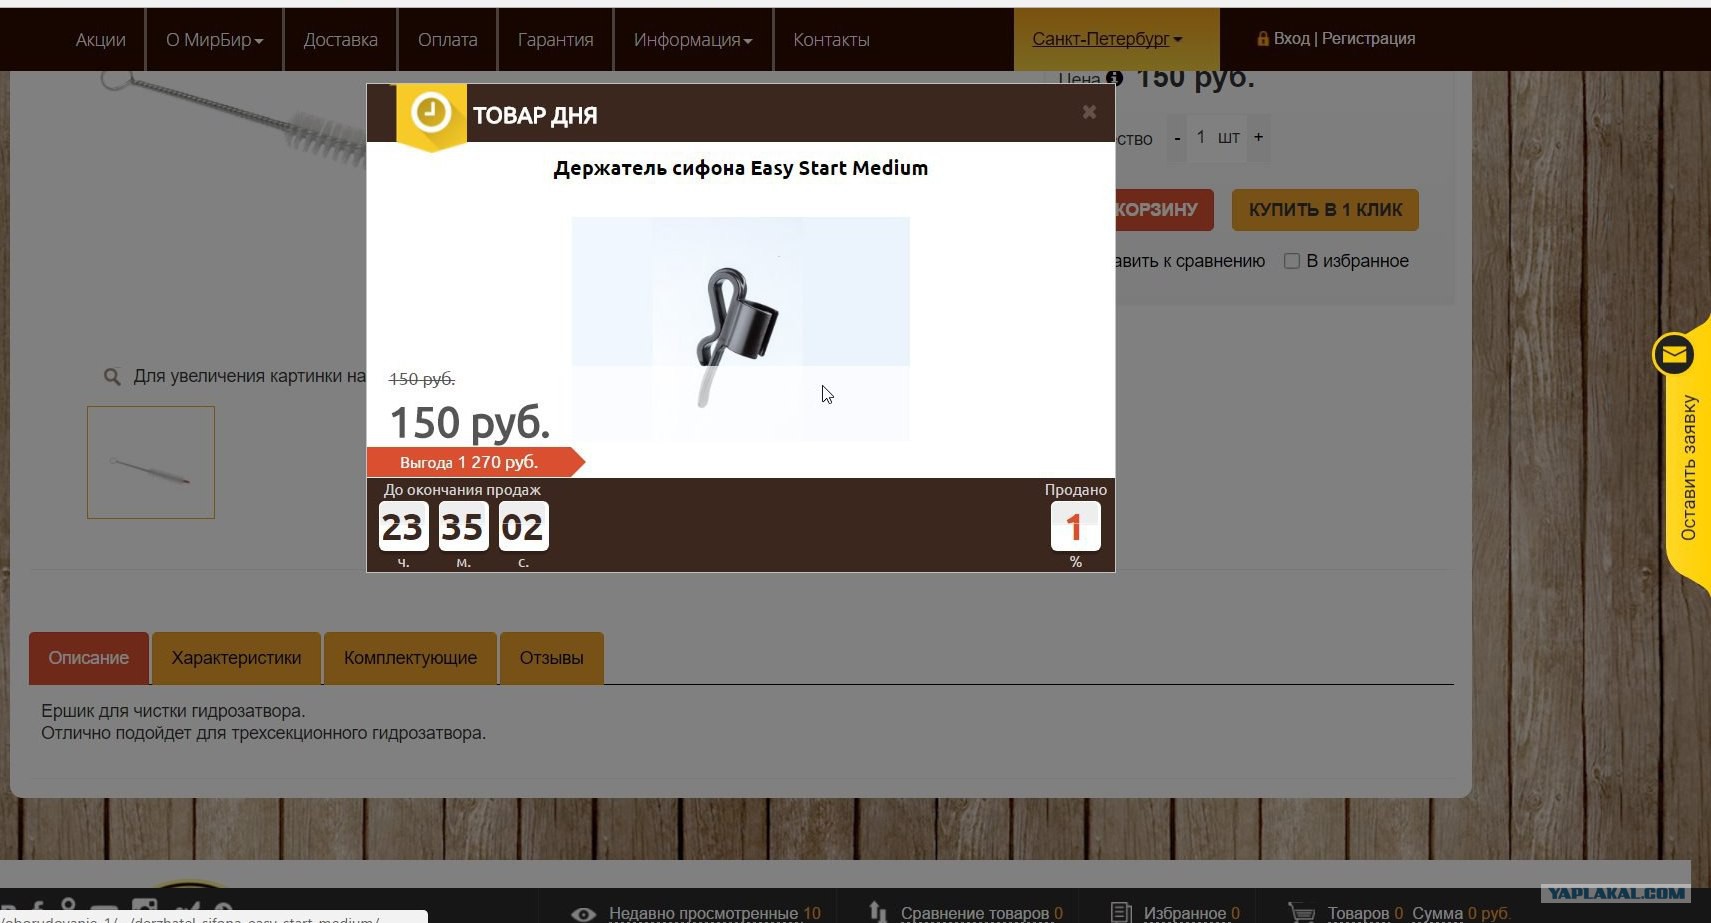Viewport: 1711px width, 923px height.
Task: Click the Выгода 1 270 руб. banner
Action: pyautogui.click(x=475, y=462)
